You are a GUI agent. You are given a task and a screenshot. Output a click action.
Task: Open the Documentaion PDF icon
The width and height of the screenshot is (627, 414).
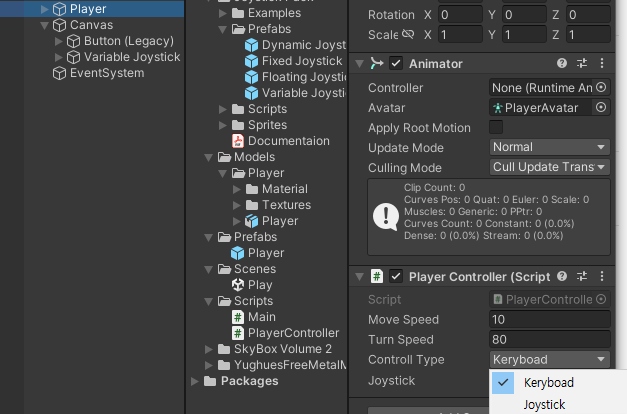(x=238, y=141)
